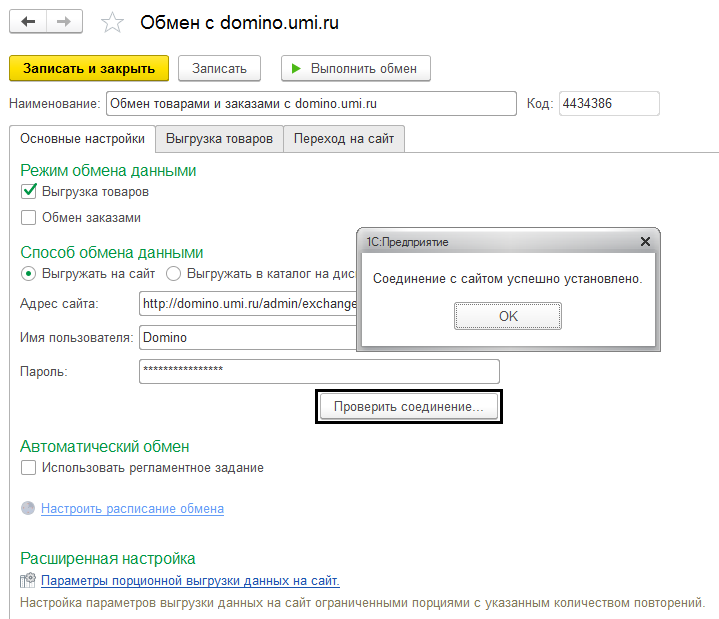Check Использовать регламентное задание option
The image size is (719, 619).
tap(29, 467)
